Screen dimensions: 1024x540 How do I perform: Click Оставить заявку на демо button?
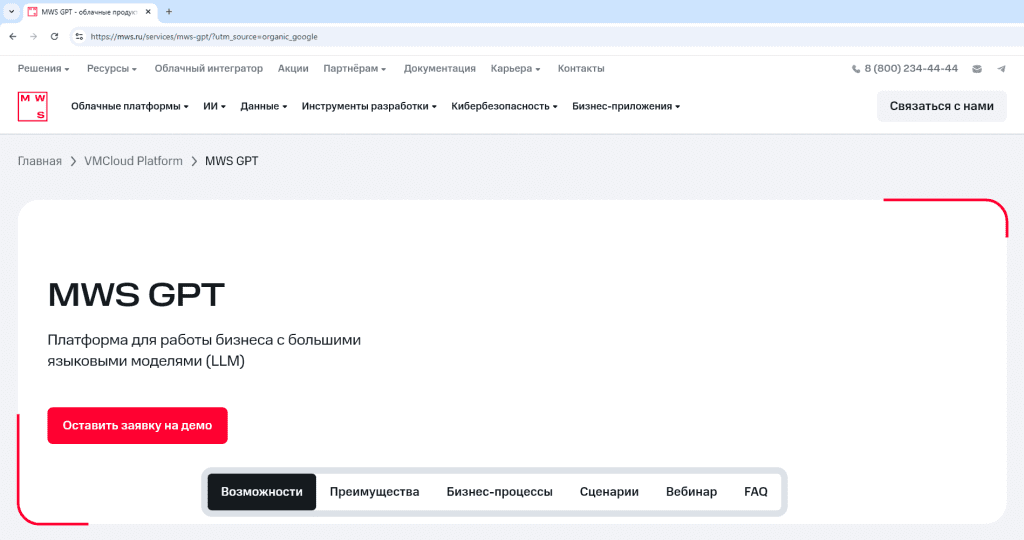[137, 426]
